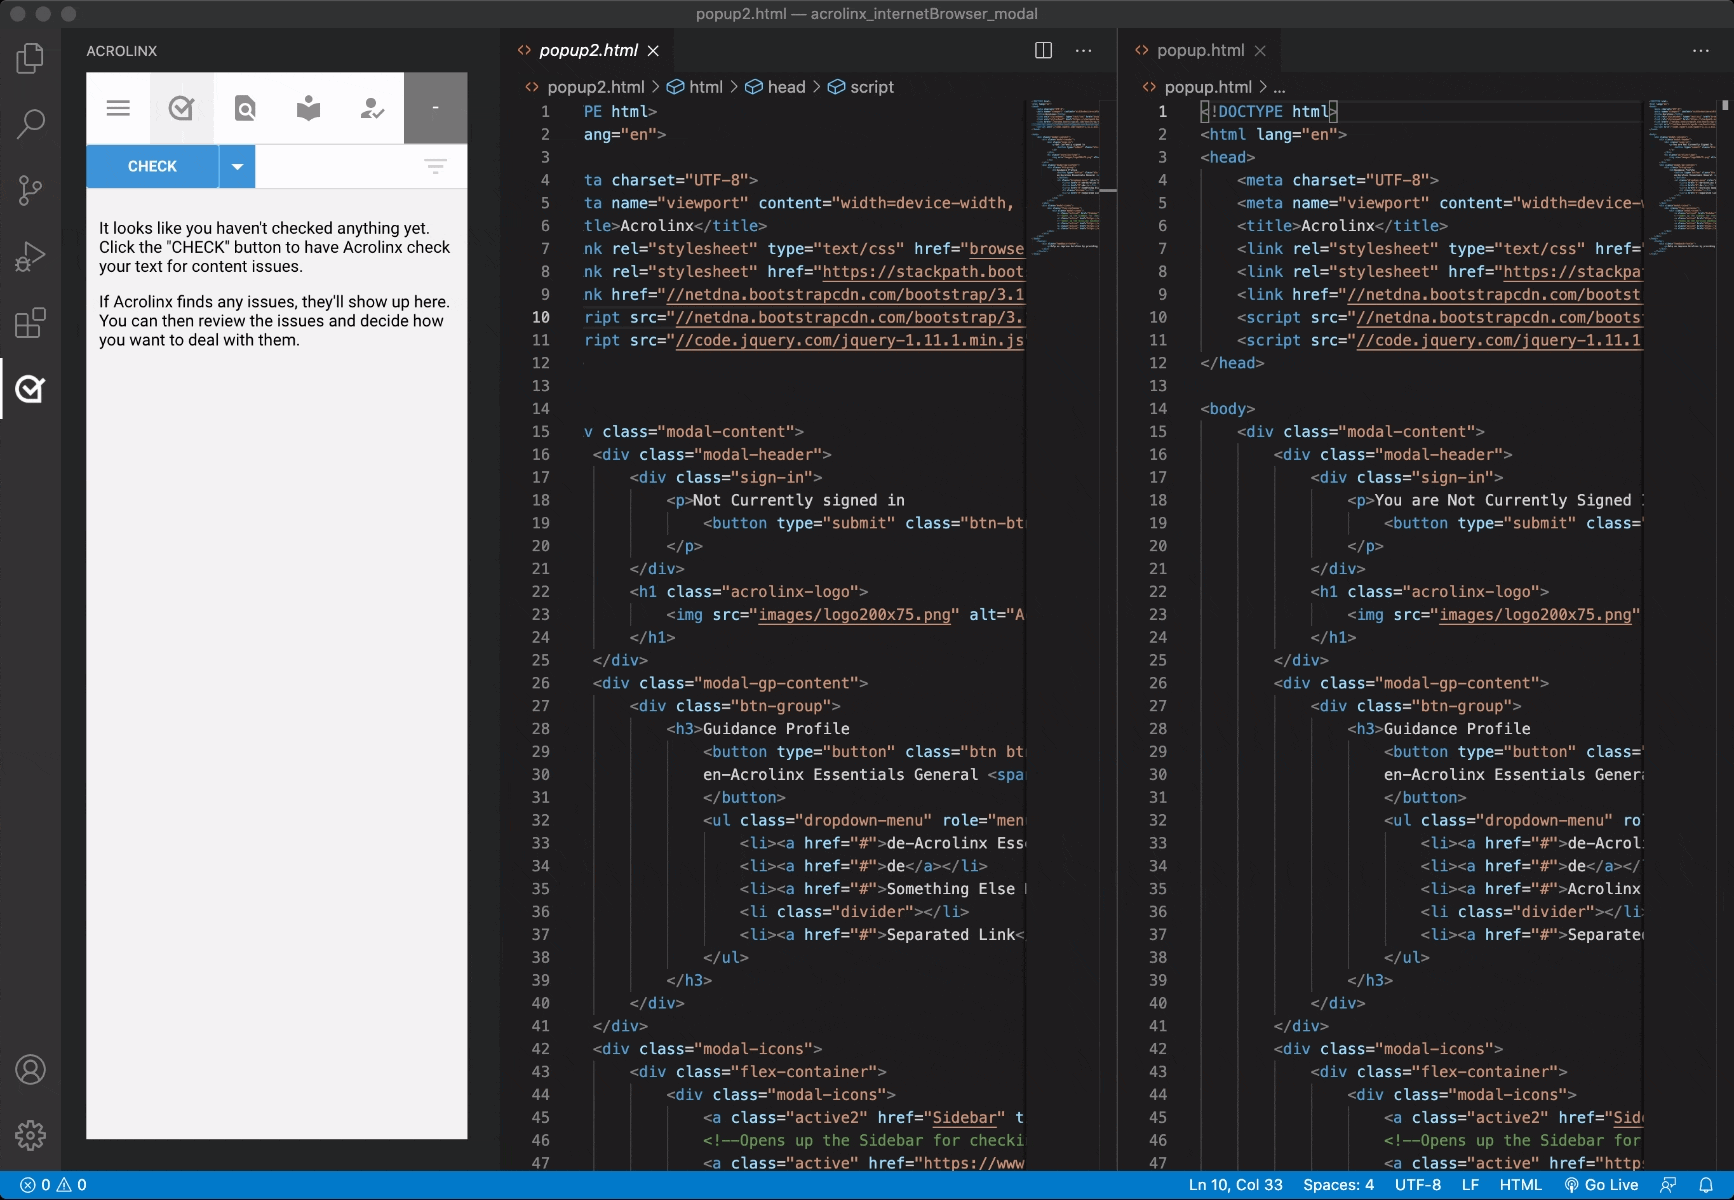Viewport: 1734px width, 1200px height.
Task: Open Source Control view
Action: click(x=30, y=190)
